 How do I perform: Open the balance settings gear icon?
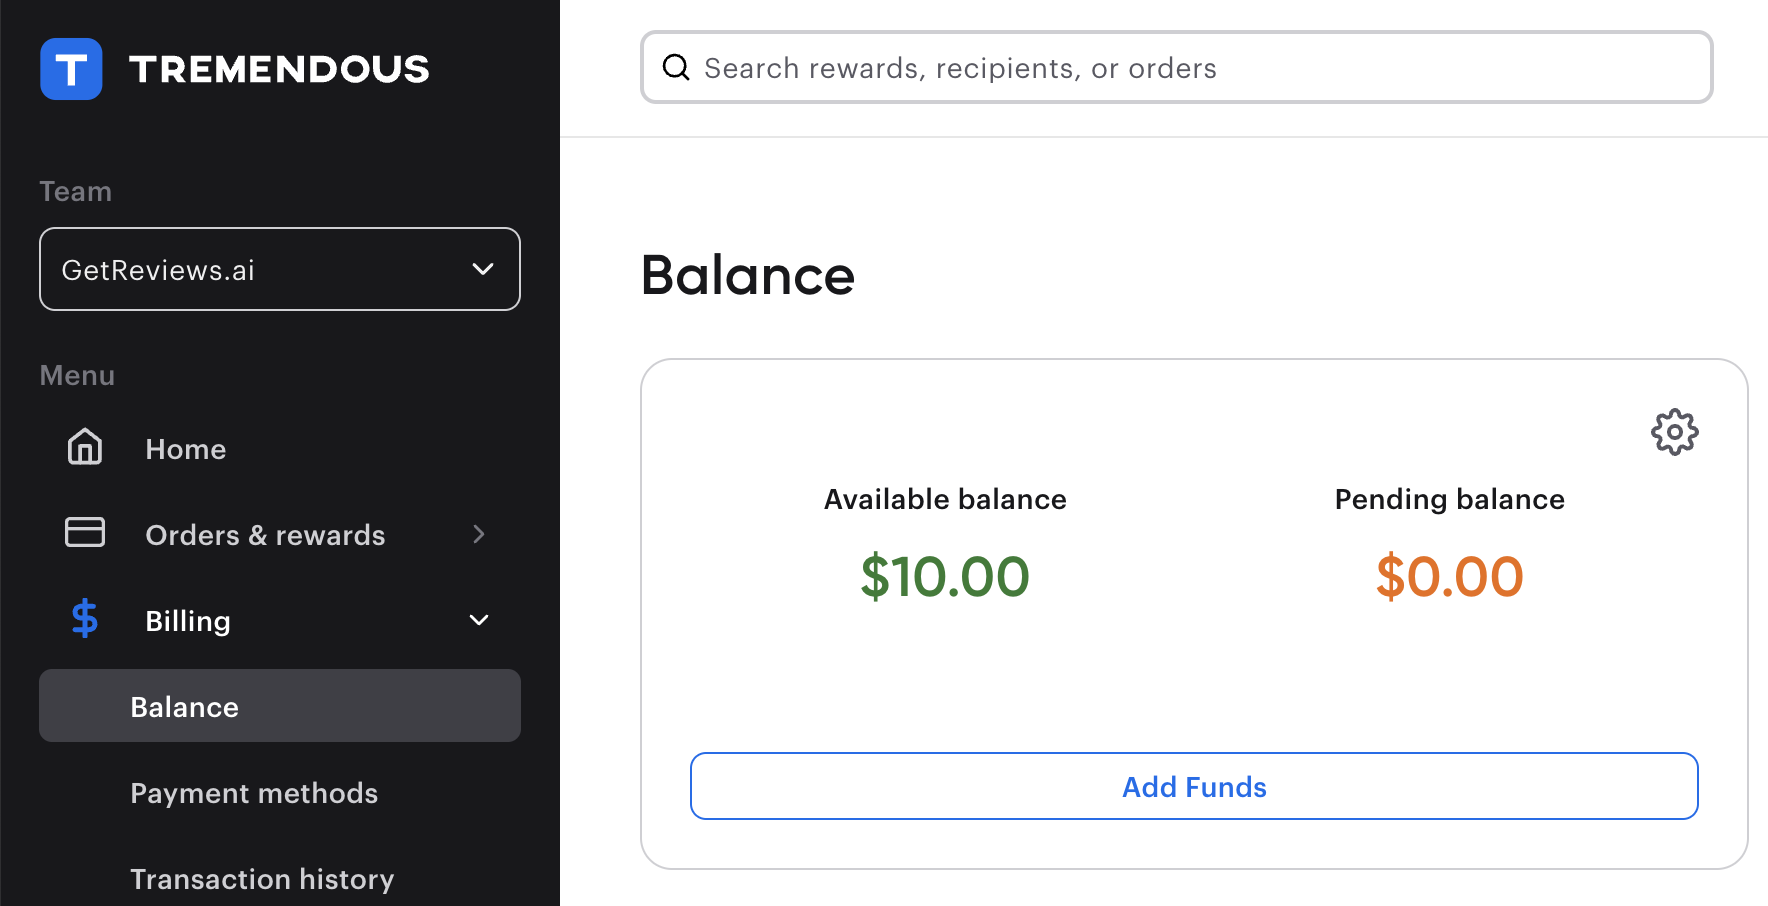click(1674, 432)
